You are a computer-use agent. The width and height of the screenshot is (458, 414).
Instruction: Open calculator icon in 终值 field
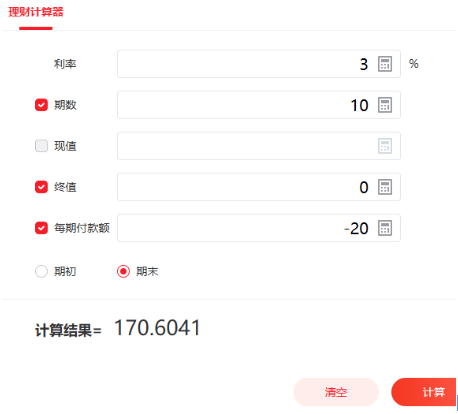coord(385,187)
